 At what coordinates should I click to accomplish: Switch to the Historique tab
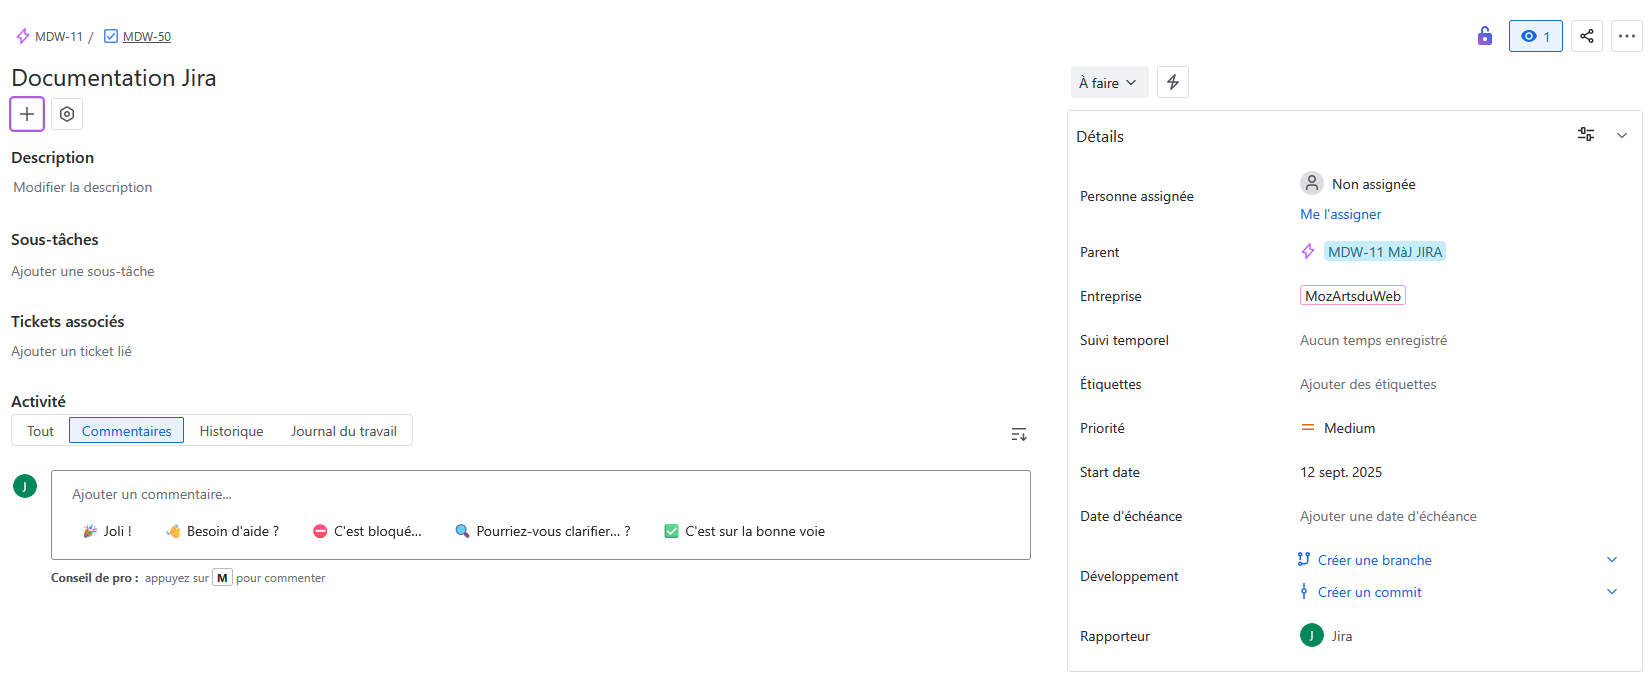tap(231, 431)
